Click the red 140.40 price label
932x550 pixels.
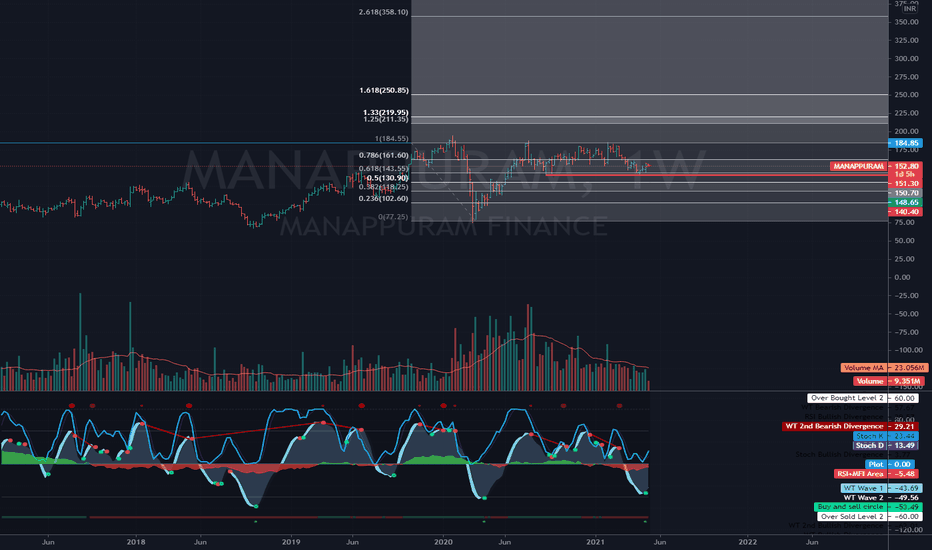(x=906, y=212)
